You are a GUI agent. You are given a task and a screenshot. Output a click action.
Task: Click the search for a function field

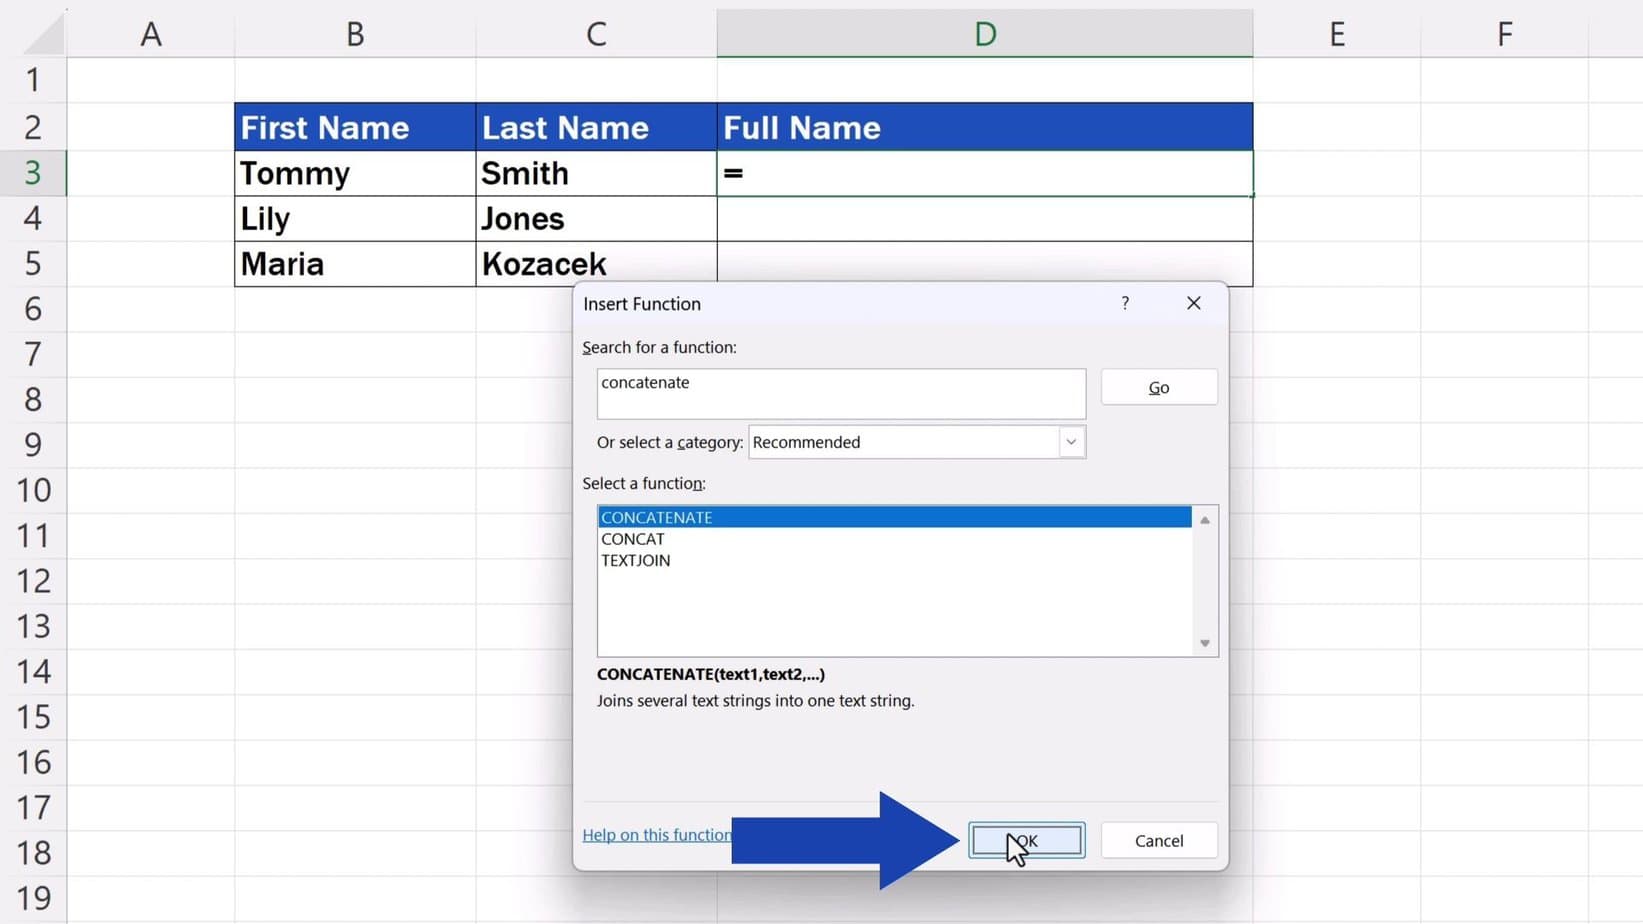point(840,392)
